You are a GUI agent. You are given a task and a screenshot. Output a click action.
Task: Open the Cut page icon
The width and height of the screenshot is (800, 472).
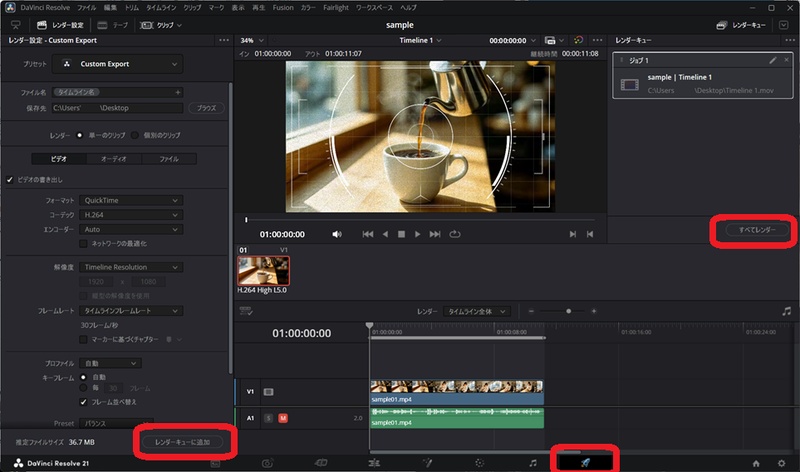321,463
